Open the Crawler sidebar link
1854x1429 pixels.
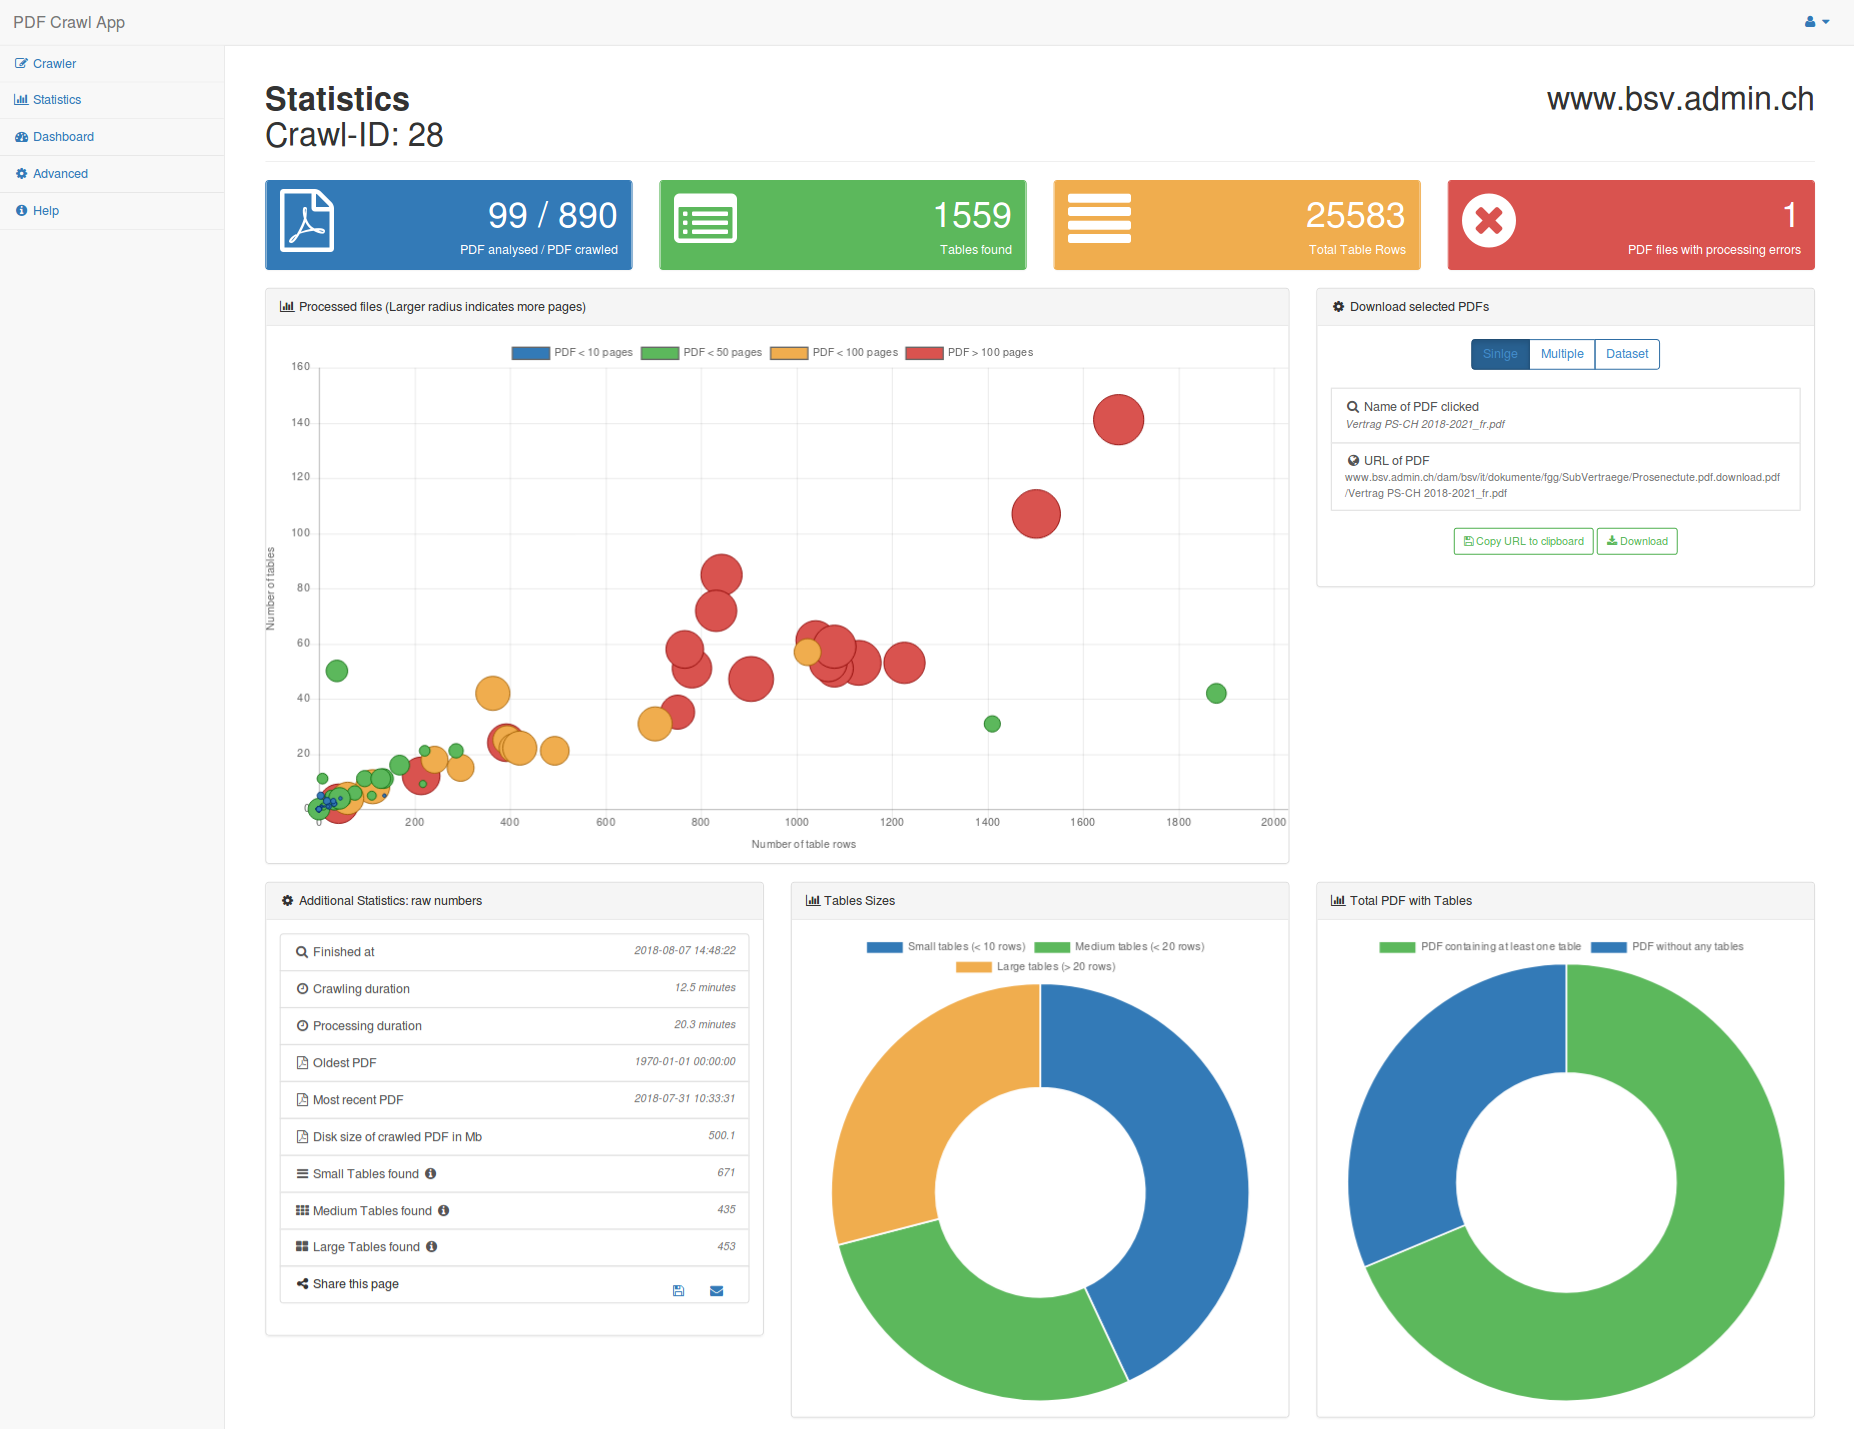(x=54, y=63)
